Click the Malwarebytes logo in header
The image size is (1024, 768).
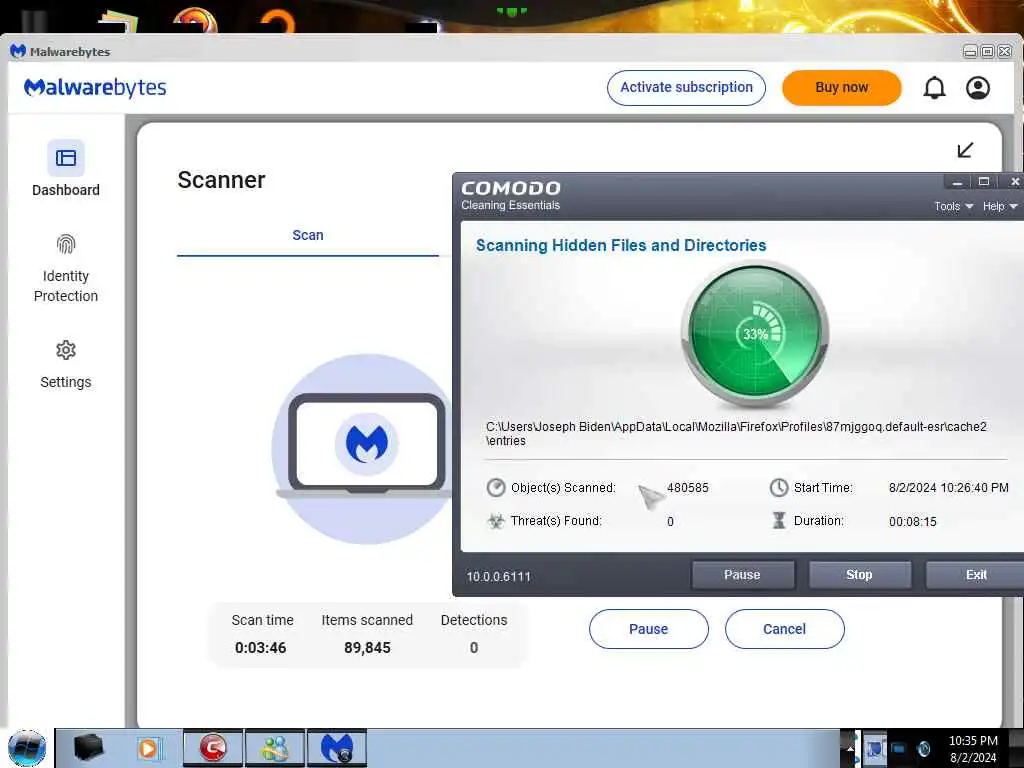tap(95, 88)
